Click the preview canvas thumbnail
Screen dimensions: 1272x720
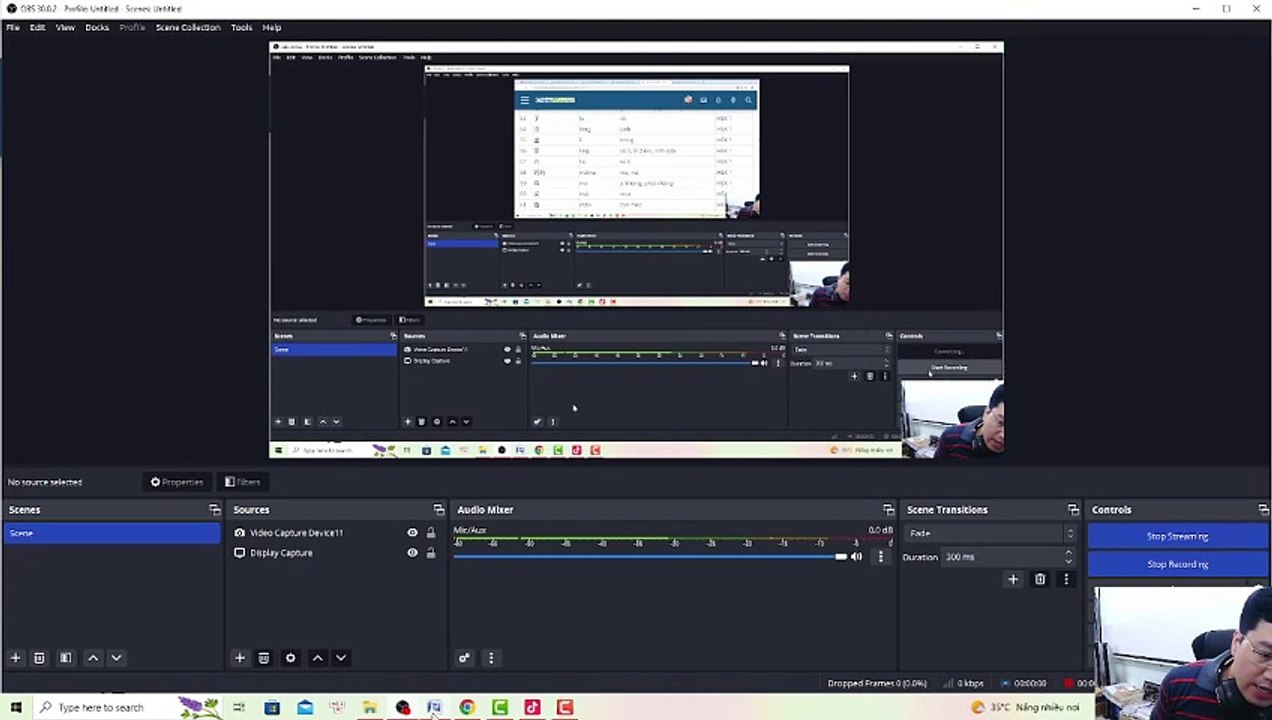(636, 251)
